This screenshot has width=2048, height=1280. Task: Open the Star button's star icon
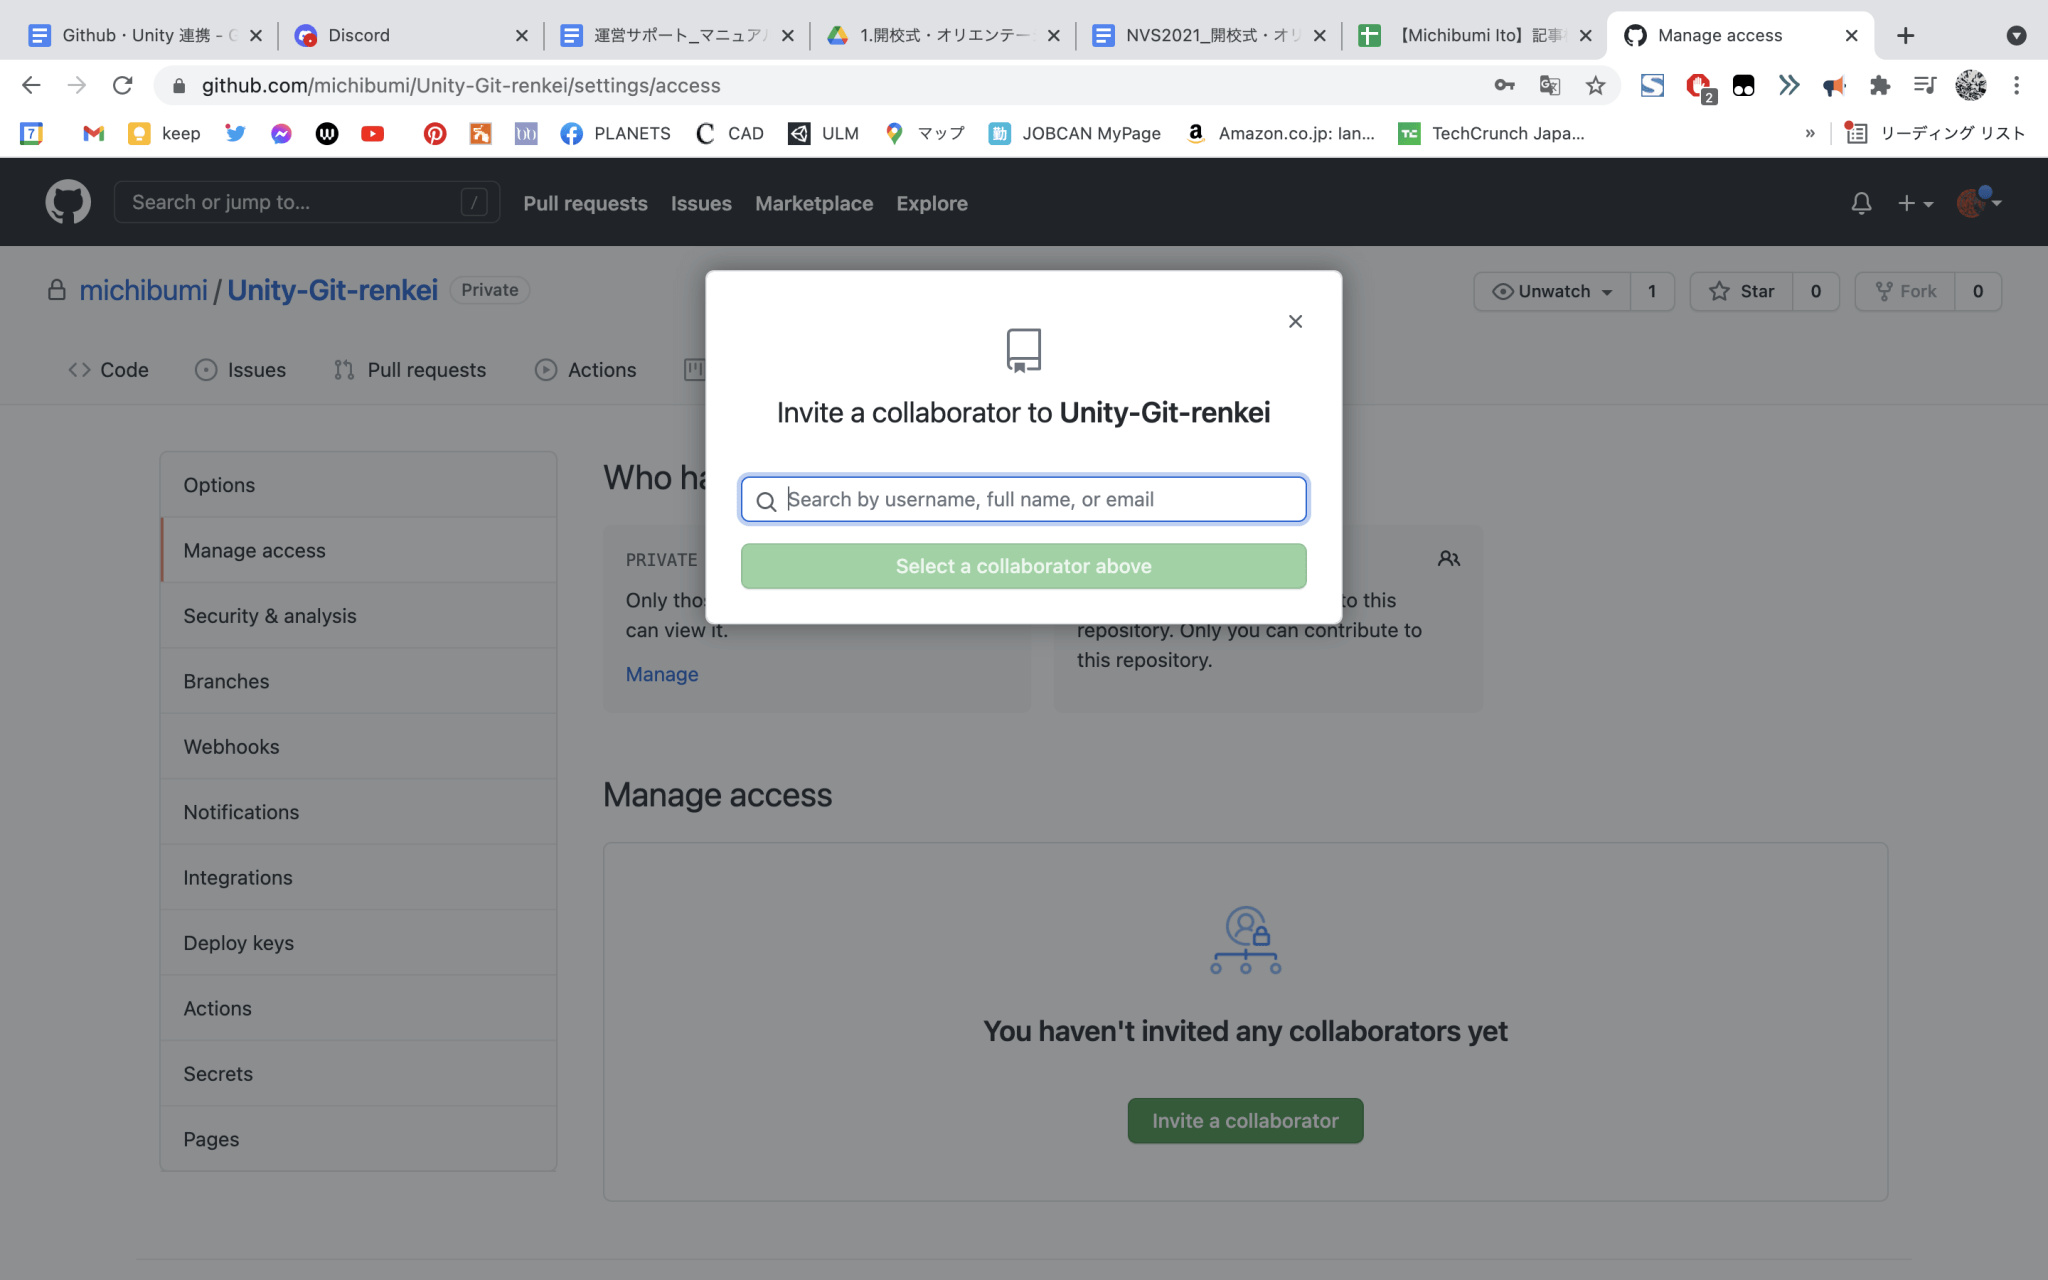point(1718,291)
